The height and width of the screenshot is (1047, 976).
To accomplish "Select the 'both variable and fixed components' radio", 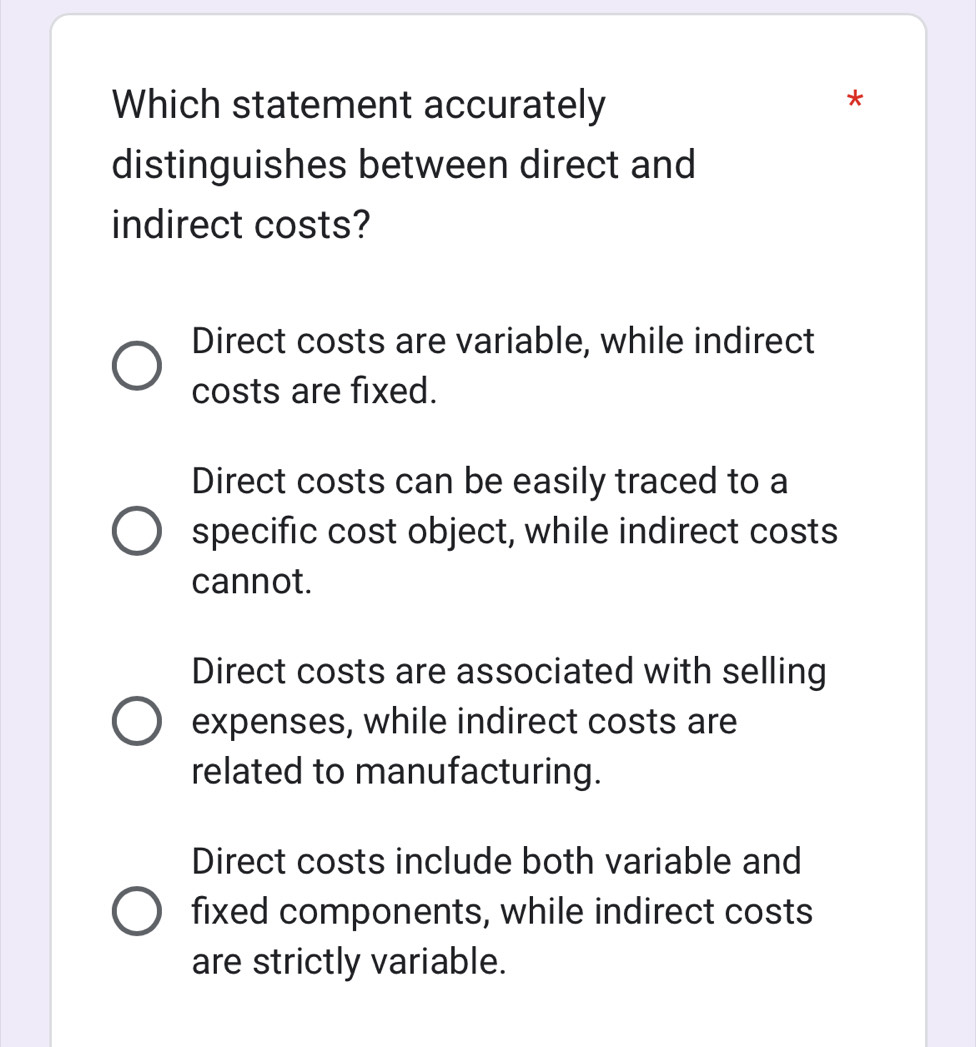I will click(135, 913).
